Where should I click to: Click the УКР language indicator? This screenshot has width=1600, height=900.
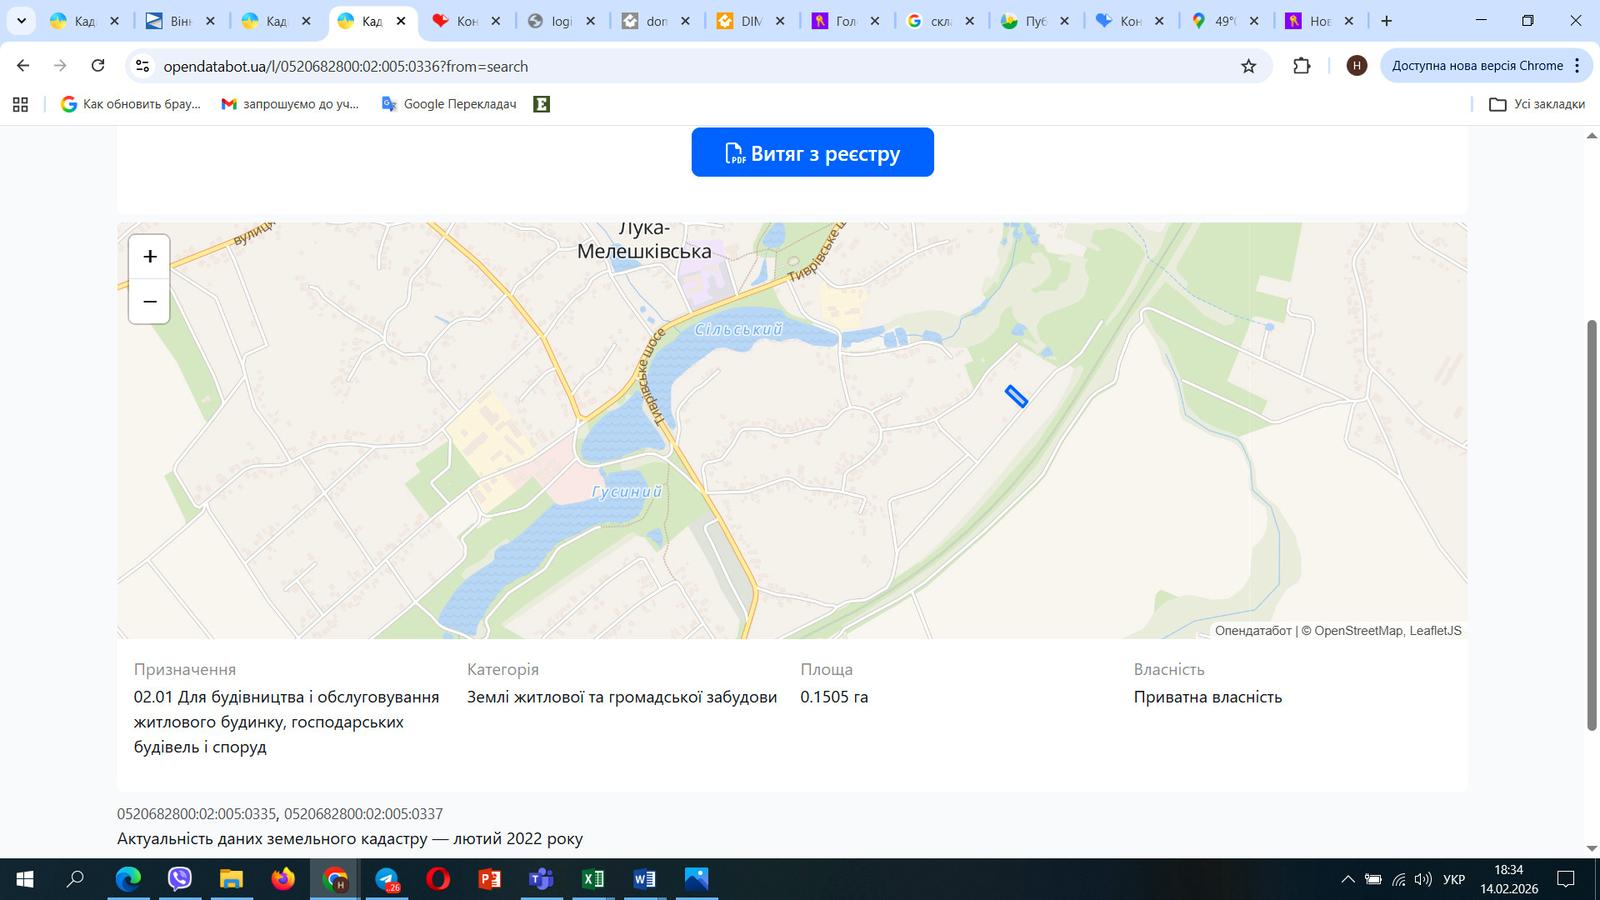coord(1452,880)
